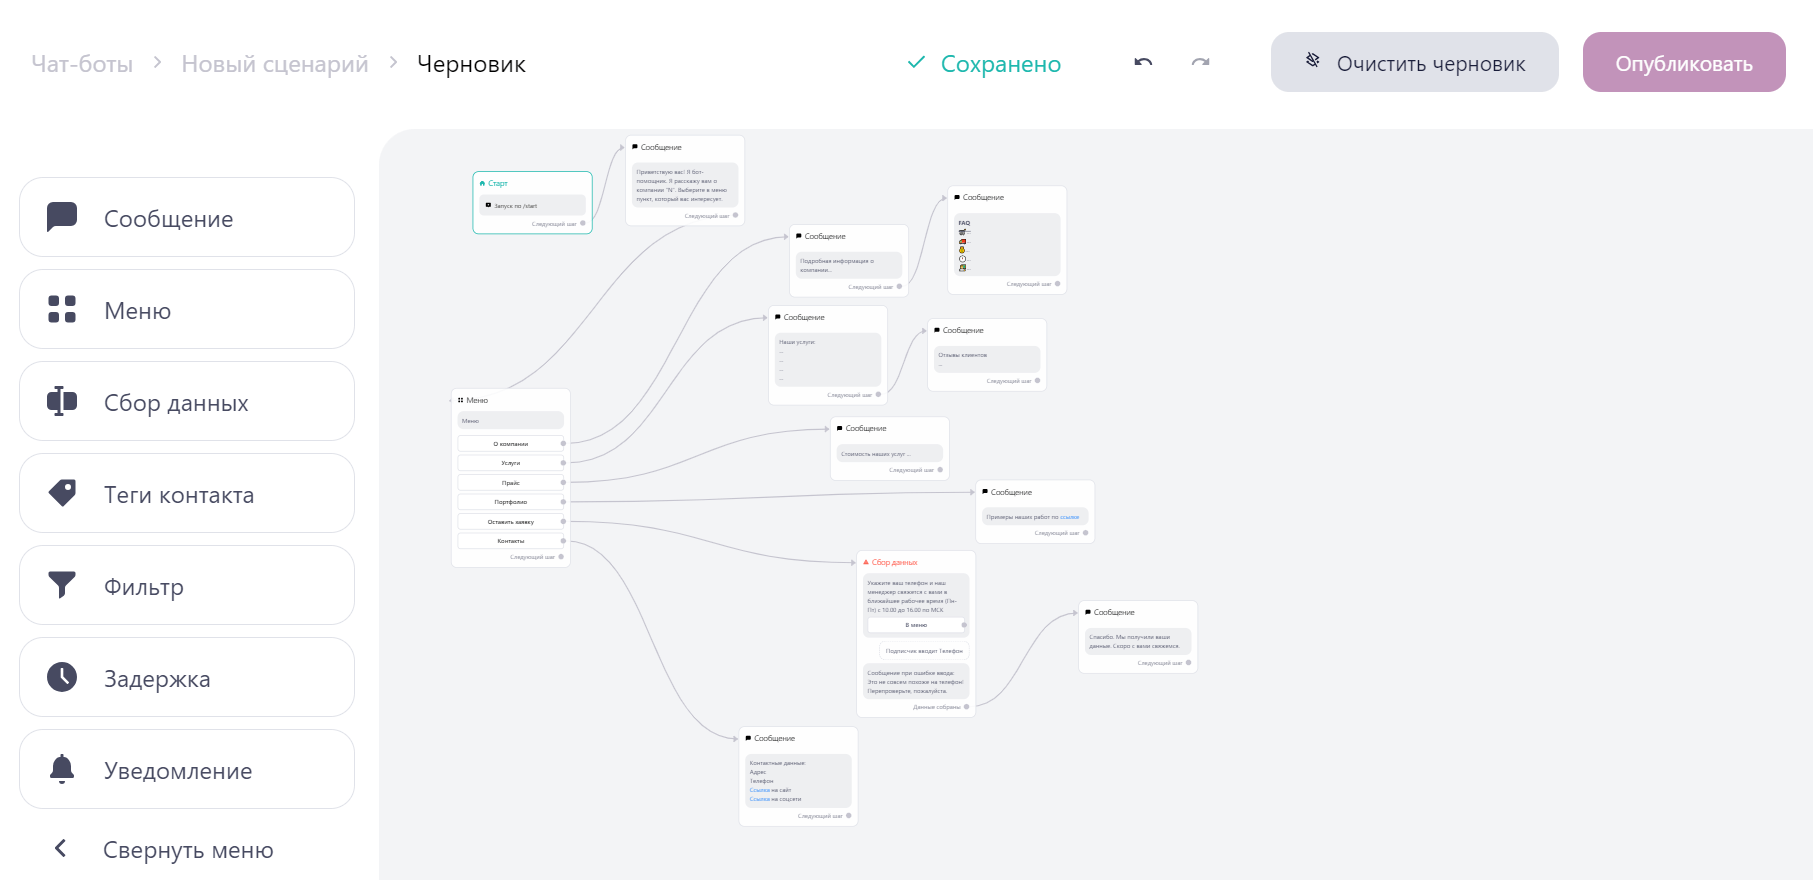Click the undo arrow icon
This screenshot has width=1813, height=880.
[1143, 62]
